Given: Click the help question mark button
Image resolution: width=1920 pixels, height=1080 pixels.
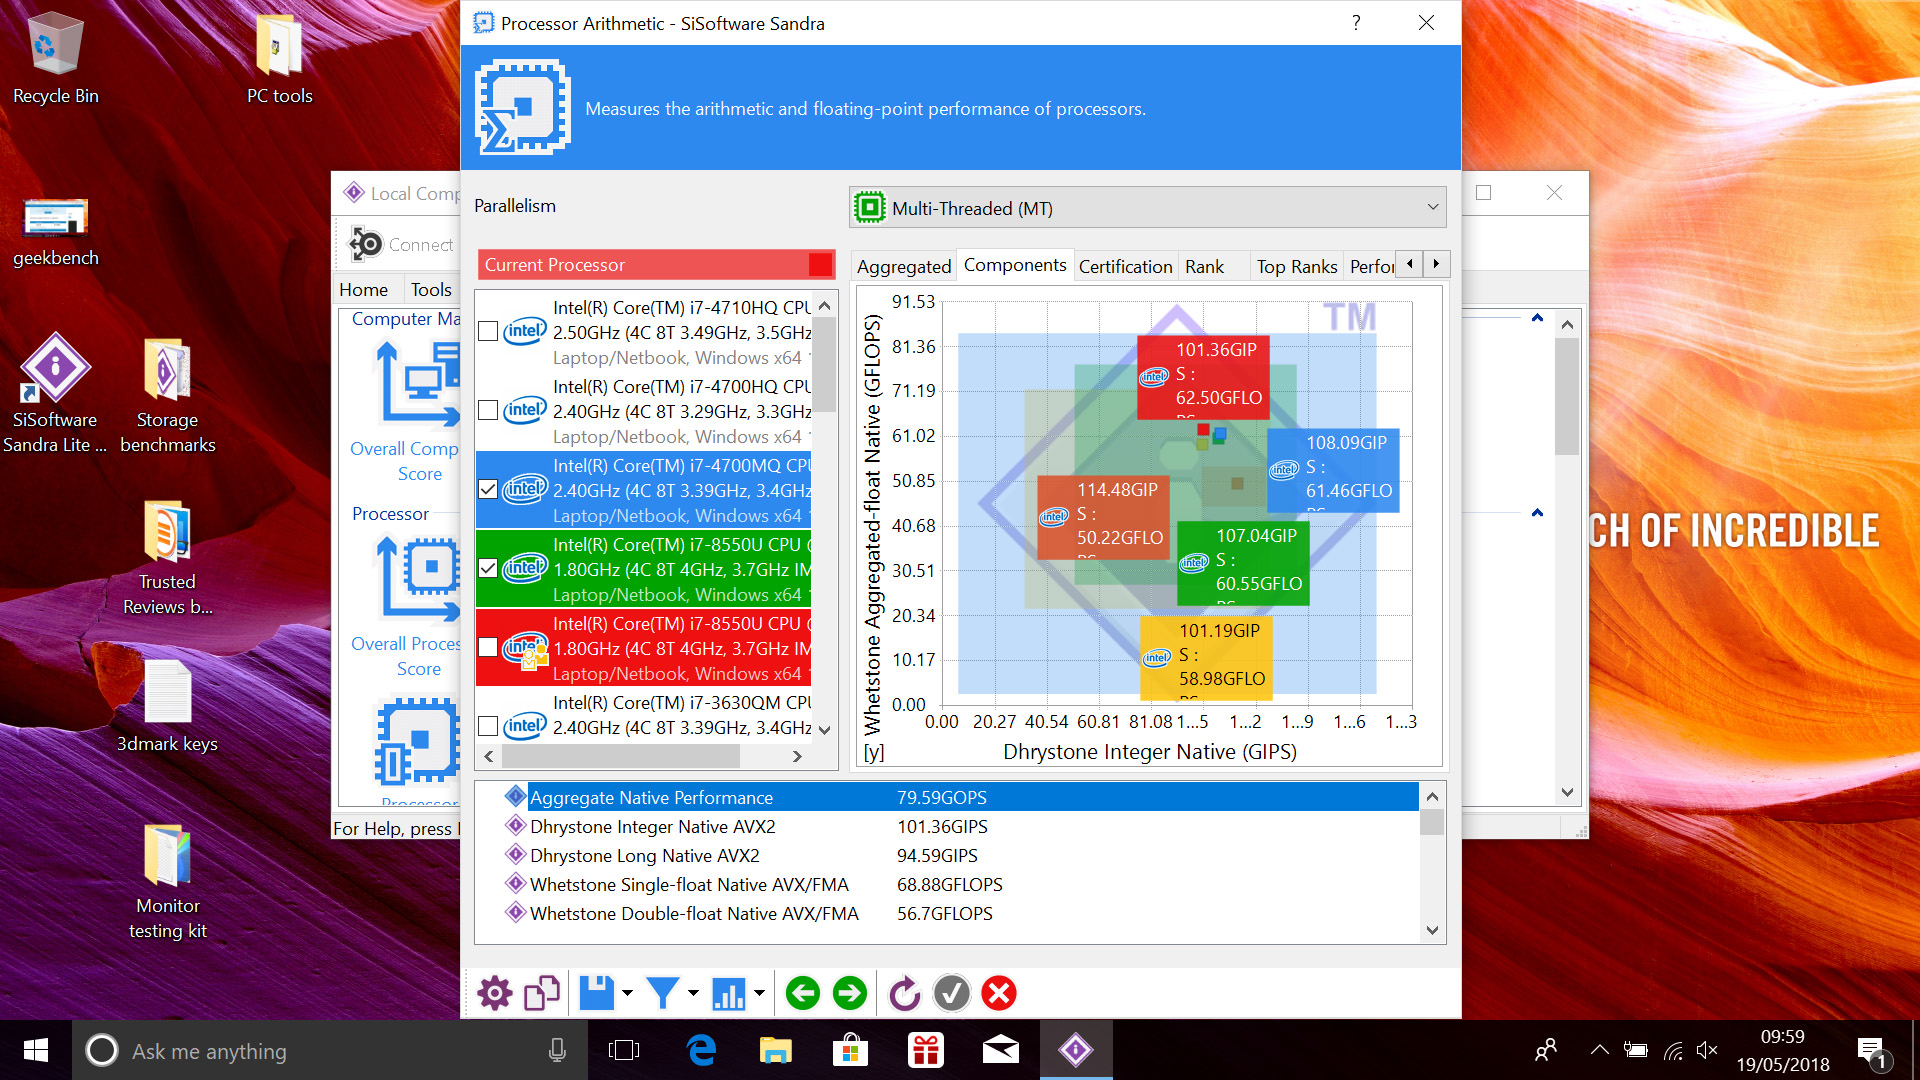Looking at the screenshot, I should (x=1356, y=23).
